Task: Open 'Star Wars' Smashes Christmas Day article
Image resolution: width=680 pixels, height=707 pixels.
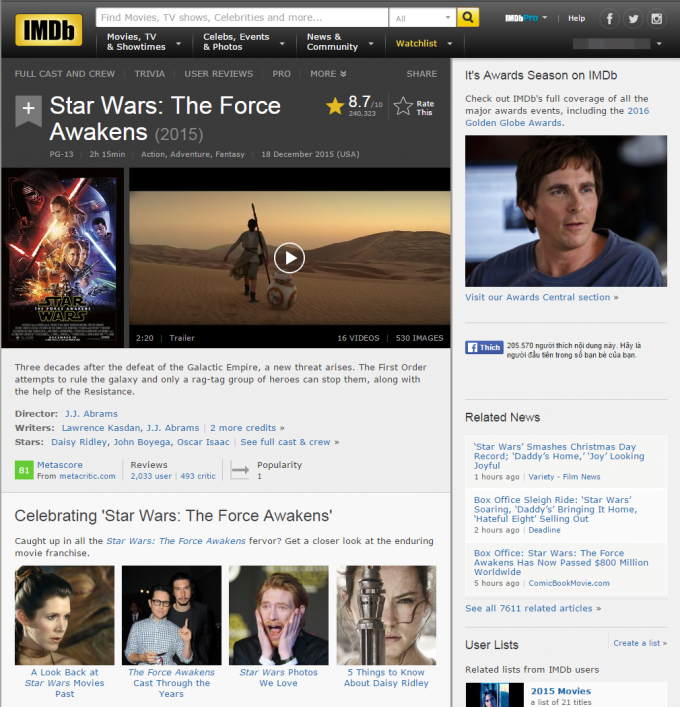Action: (559, 456)
